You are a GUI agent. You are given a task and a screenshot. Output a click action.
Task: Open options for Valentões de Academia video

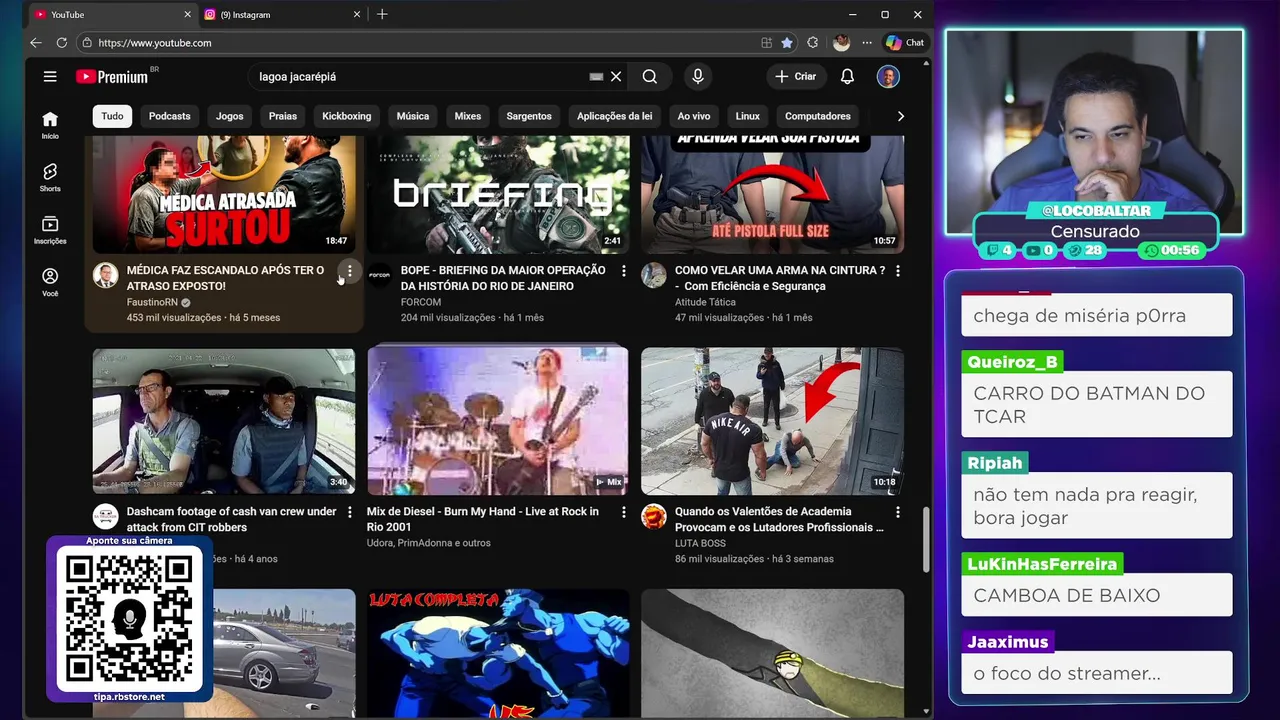pyautogui.click(x=897, y=512)
